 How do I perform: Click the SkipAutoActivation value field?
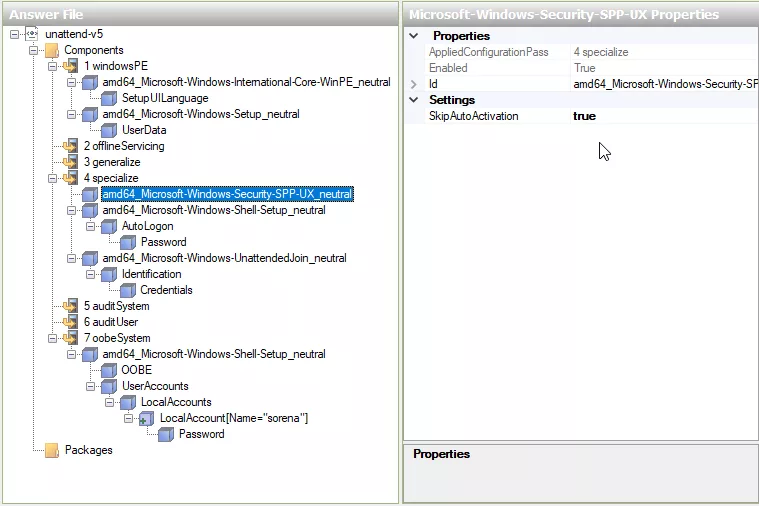coord(664,116)
